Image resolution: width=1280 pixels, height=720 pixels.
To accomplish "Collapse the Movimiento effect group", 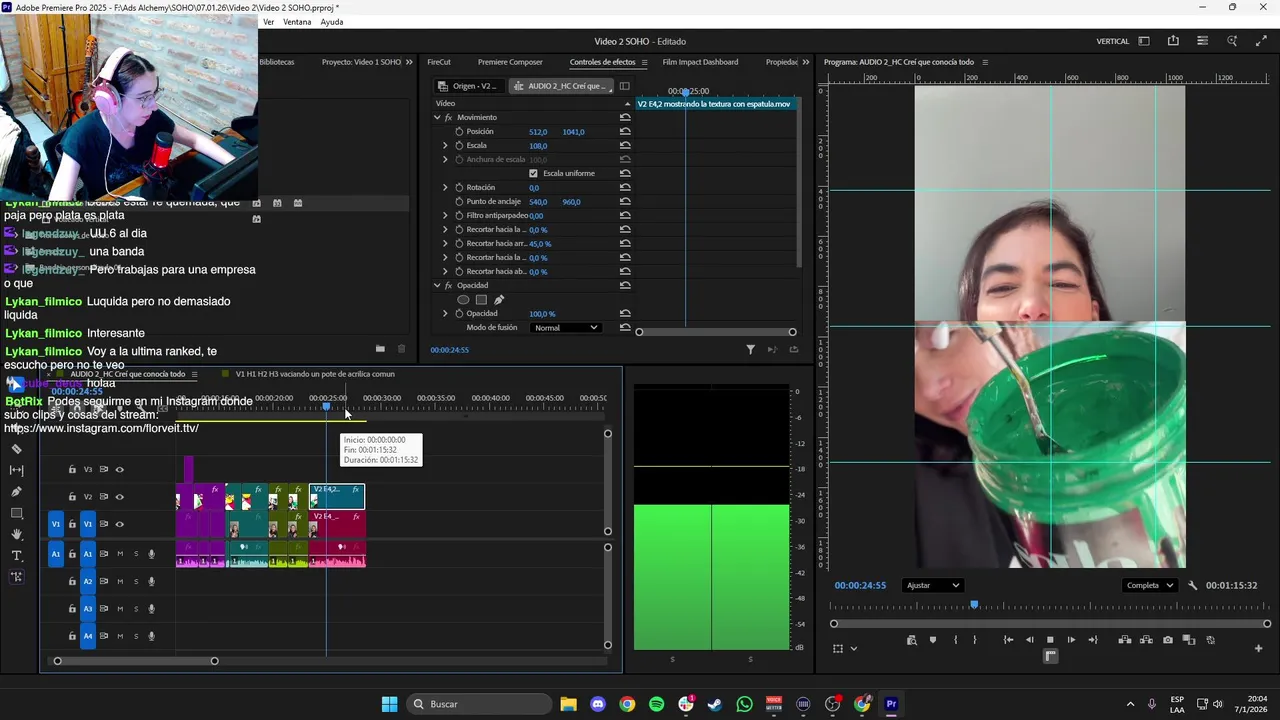I will click(437, 117).
